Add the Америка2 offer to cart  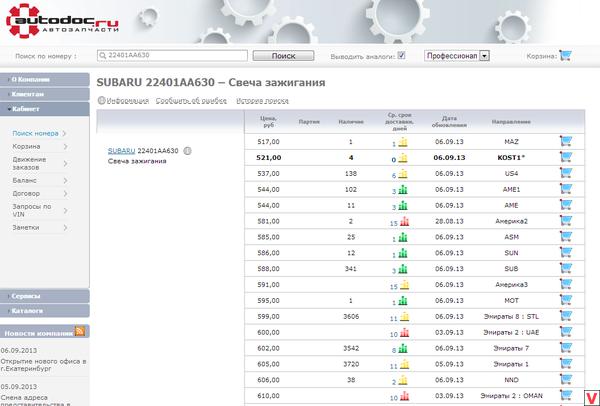(x=566, y=221)
